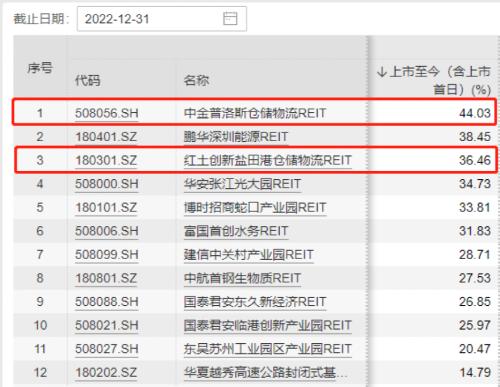Click the 代码 column header
The height and width of the screenshot is (387, 500).
tap(87, 80)
